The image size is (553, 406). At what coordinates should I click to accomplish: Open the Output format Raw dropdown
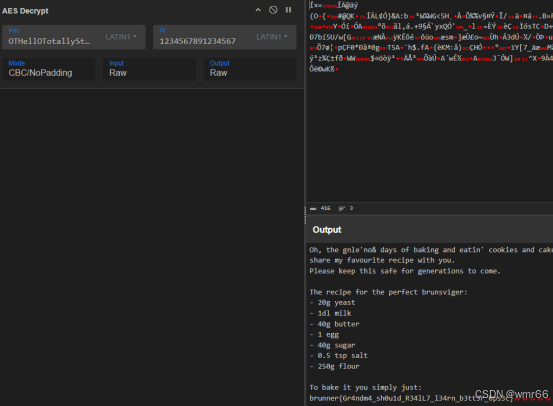pos(250,69)
